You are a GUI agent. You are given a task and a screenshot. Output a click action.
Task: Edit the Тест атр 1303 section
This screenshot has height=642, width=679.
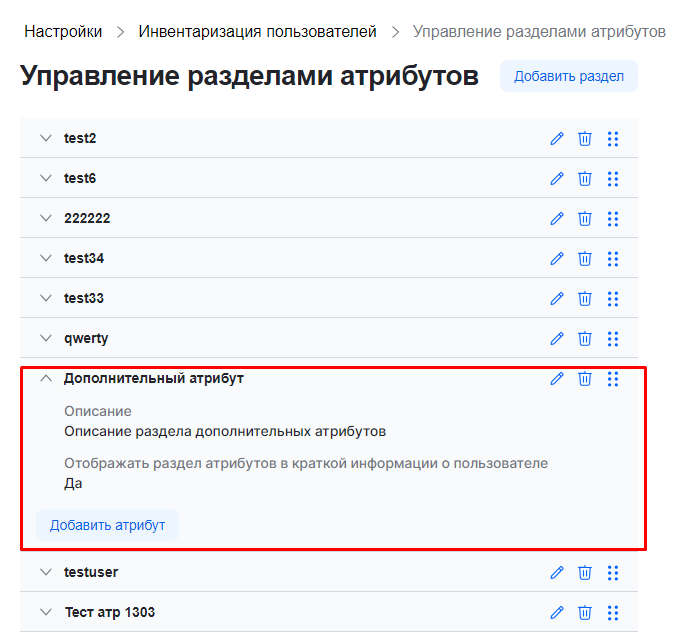pos(557,613)
